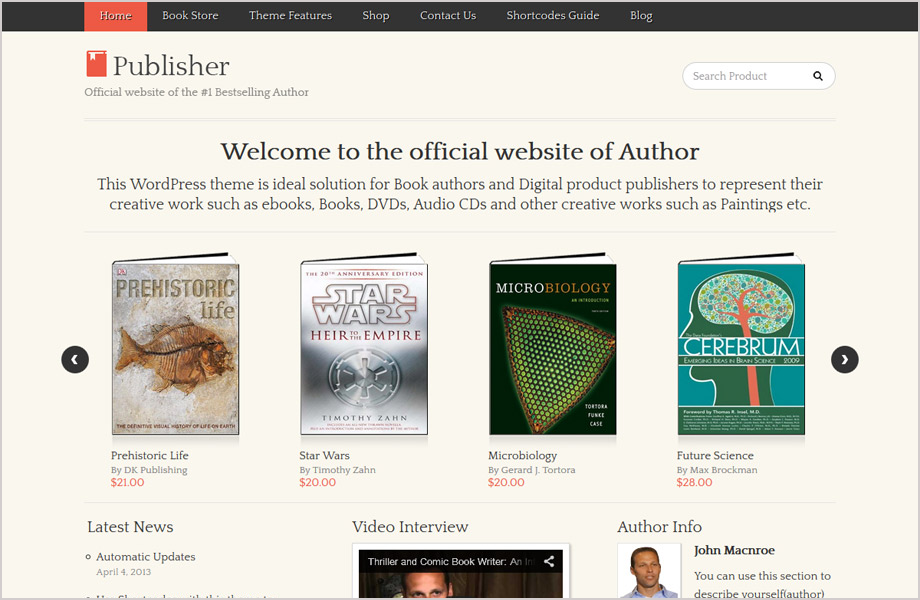Click the Star Wars title link
The height and width of the screenshot is (600, 920).
click(324, 455)
